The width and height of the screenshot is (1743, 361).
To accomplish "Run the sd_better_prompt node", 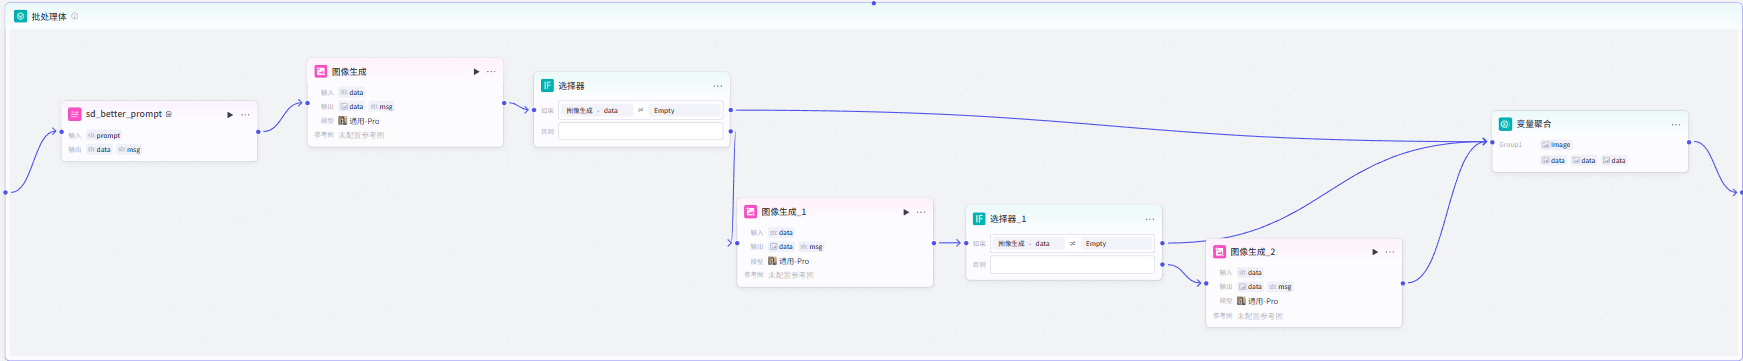I will (x=230, y=114).
